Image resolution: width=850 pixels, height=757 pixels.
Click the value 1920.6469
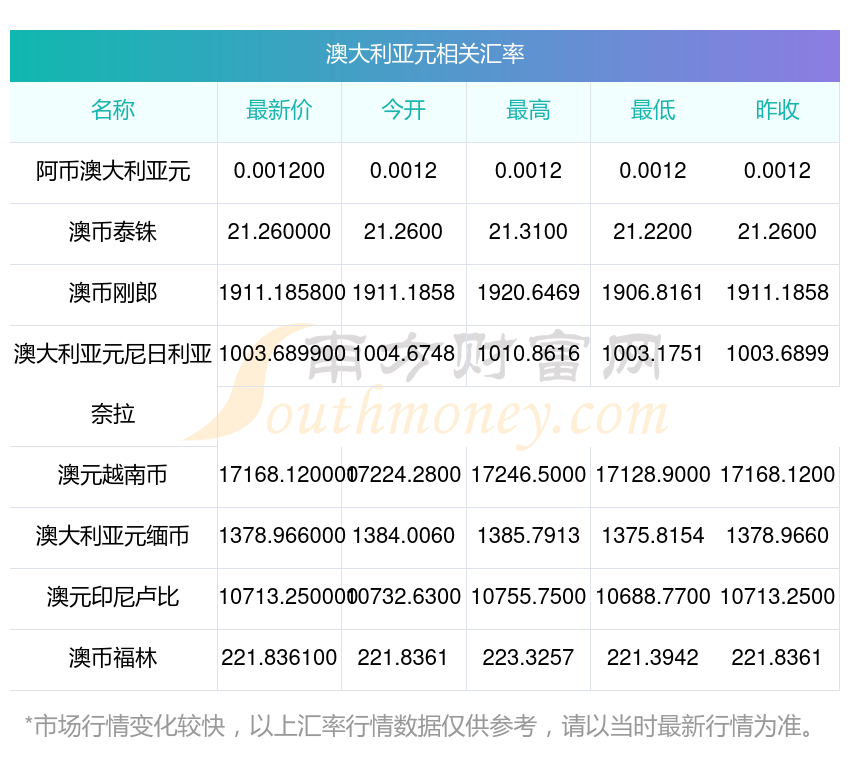tap(528, 293)
